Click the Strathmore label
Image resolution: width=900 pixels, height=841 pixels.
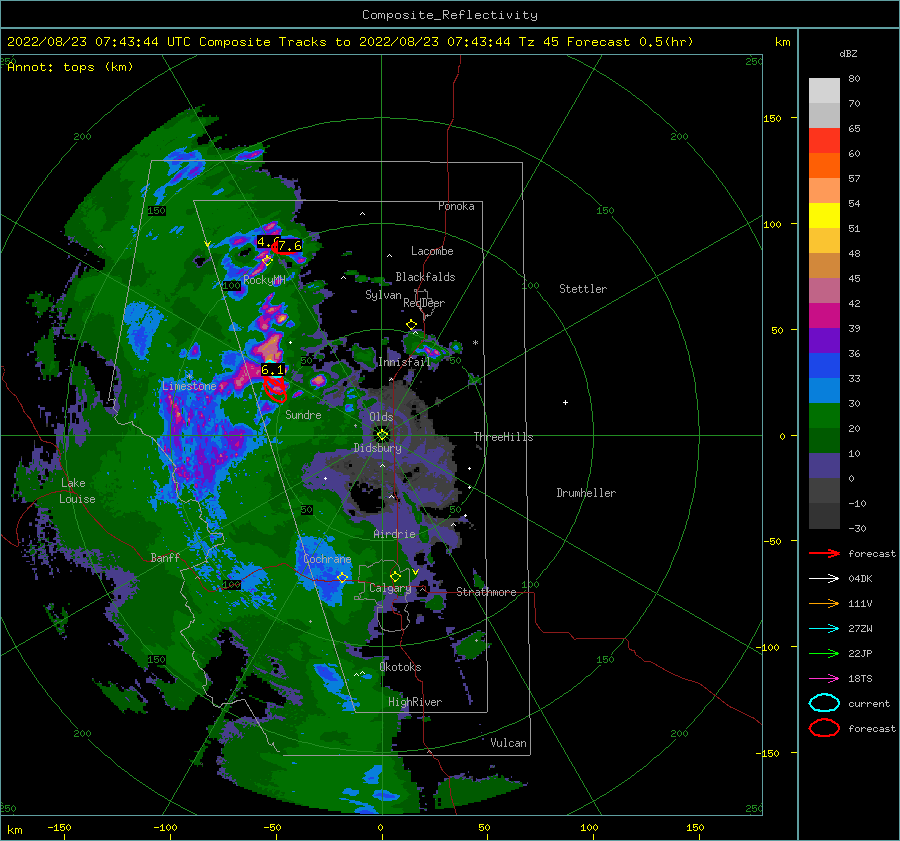pos(486,592)
